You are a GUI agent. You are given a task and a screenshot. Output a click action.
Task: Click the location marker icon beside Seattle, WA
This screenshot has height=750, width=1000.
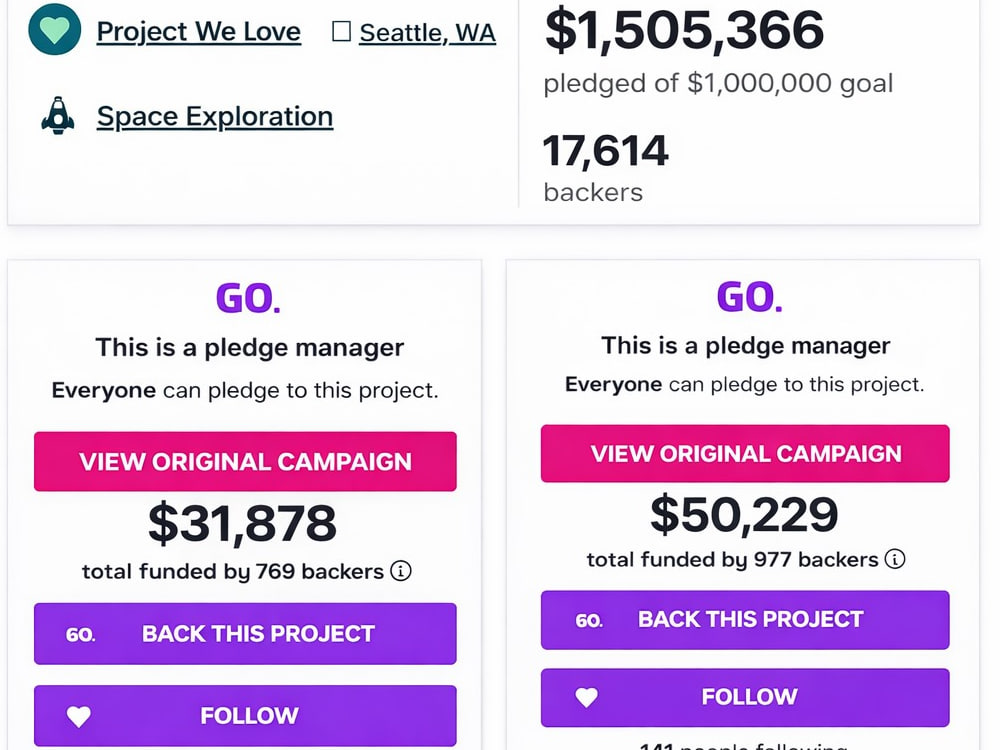point(341,31)
